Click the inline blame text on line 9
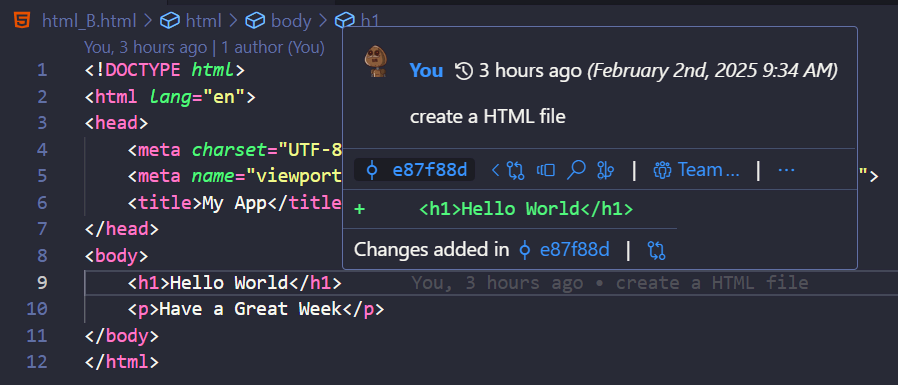This screenshot has height=385, width=898. tap(609, 282)
